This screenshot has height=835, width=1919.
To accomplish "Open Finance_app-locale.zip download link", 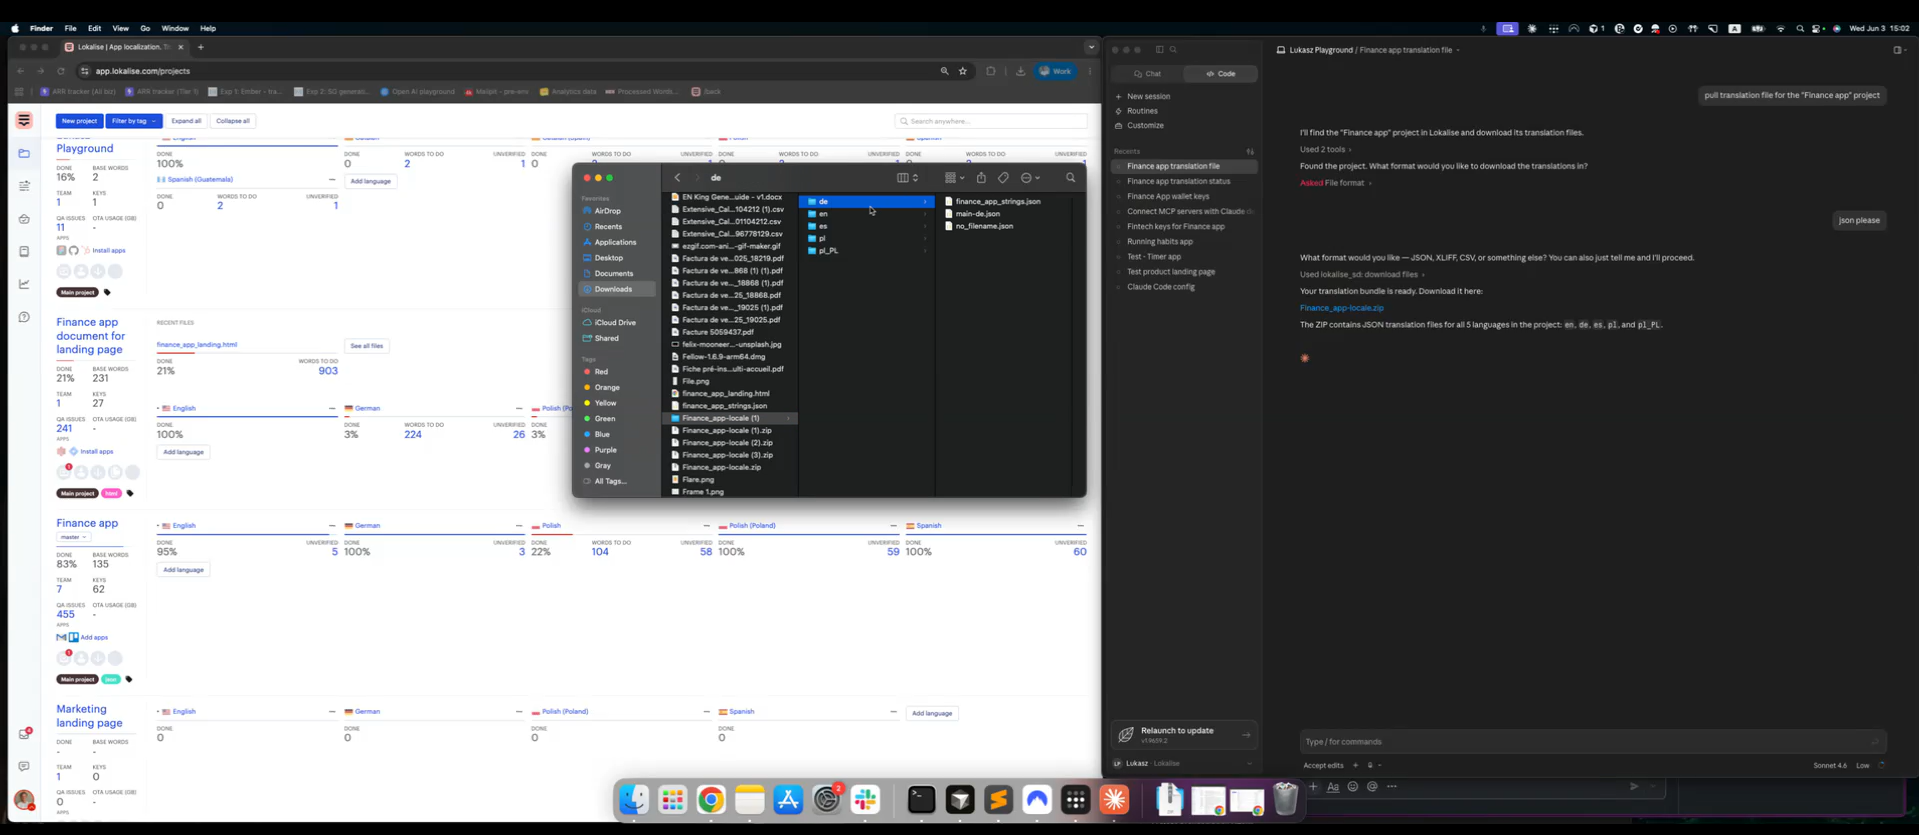I will click(x=1341, y=308).
